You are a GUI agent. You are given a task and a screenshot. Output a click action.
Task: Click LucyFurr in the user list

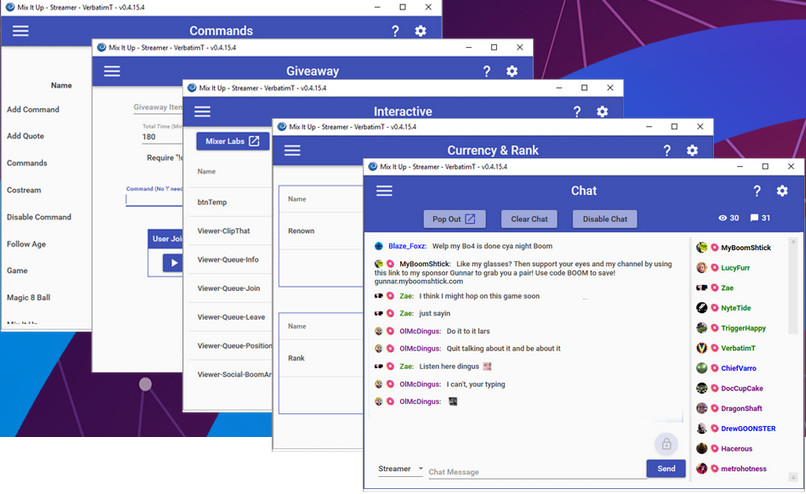click(735, 268)
